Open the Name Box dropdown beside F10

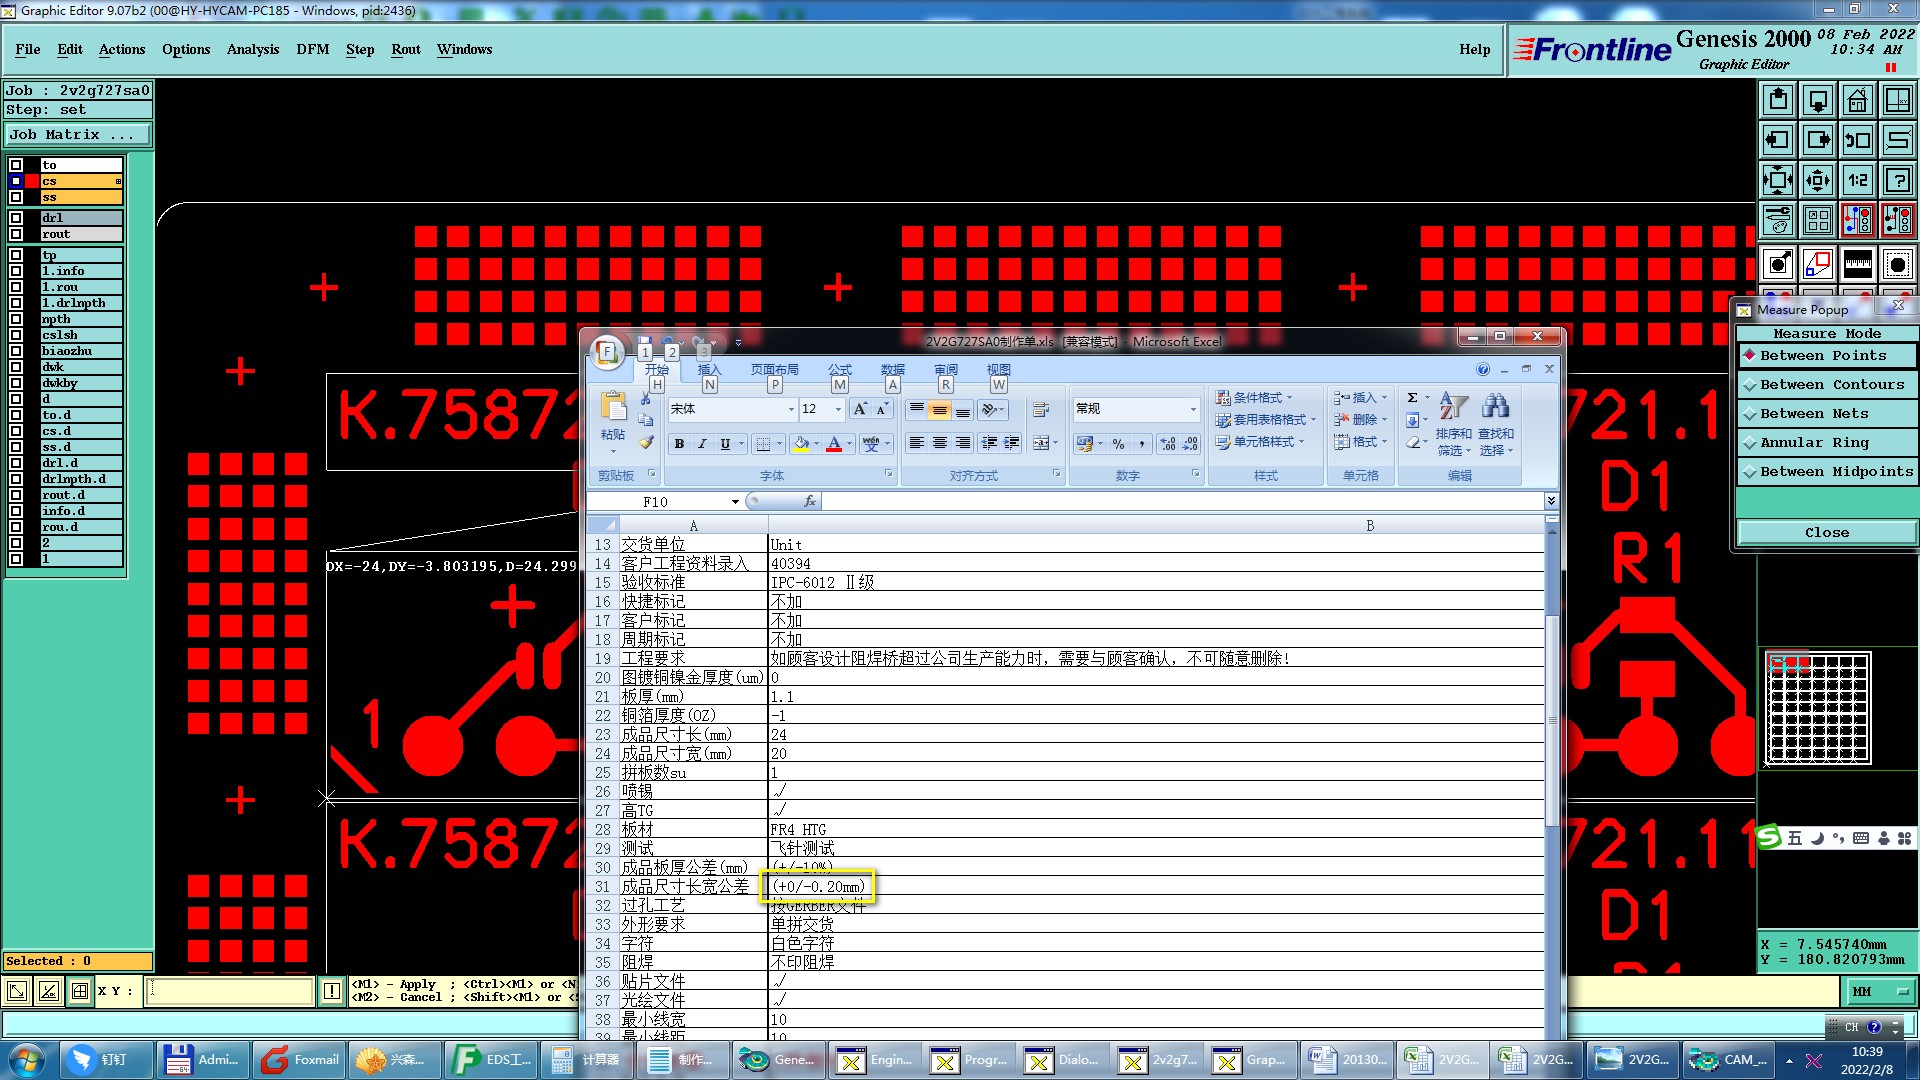point(735,502)
